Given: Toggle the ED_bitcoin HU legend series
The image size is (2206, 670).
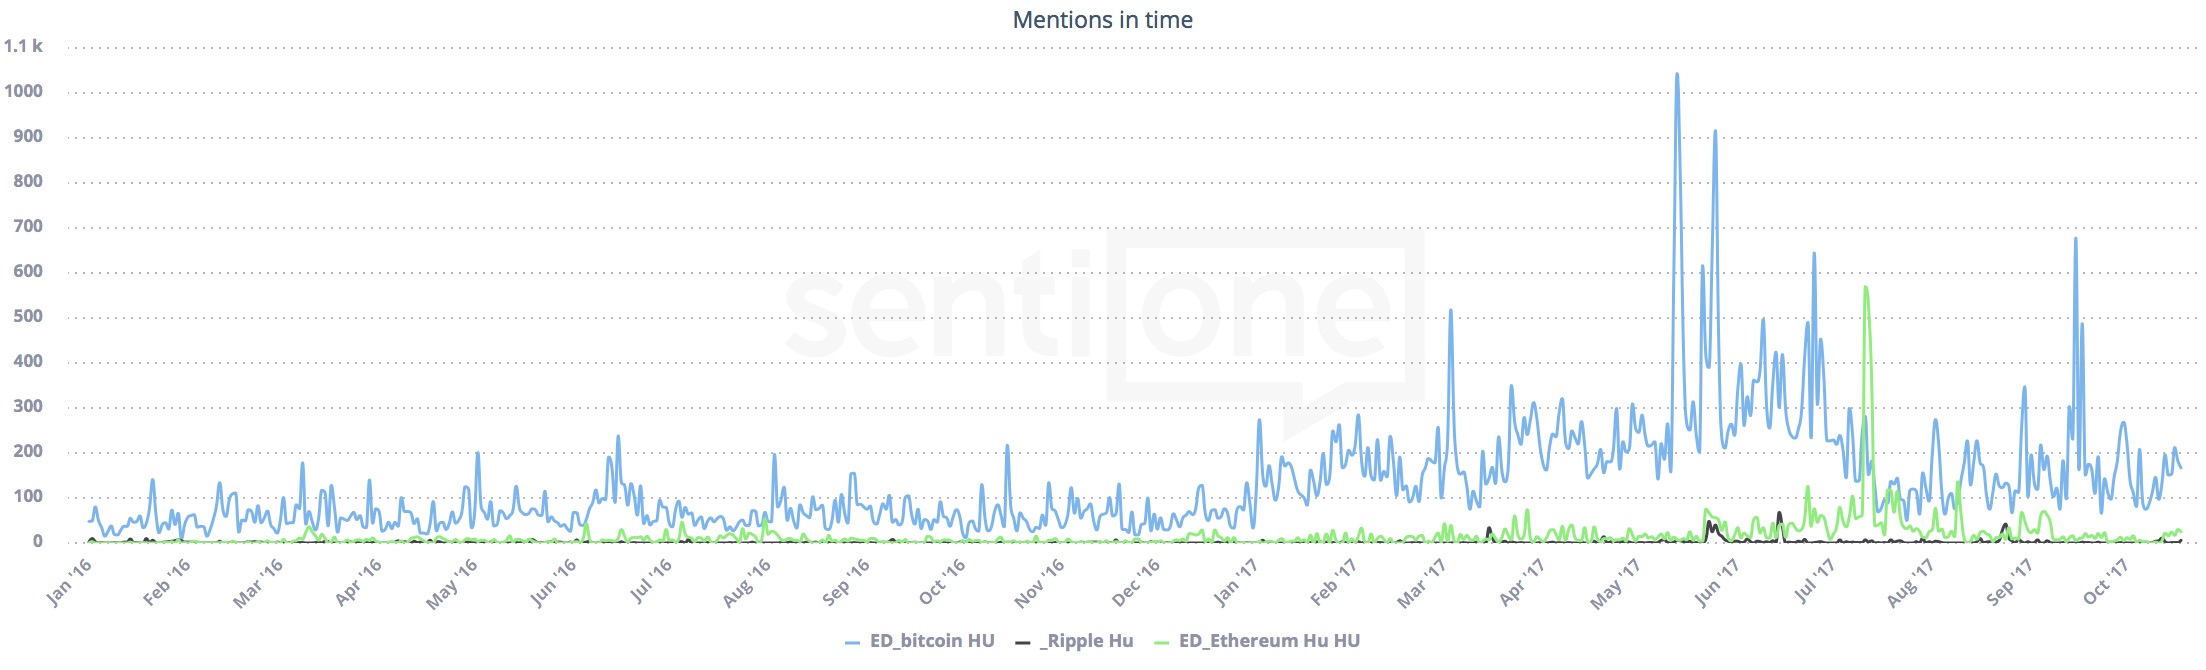Looking at the screenshot, I should pyautogui.click(x=931, y=641).
